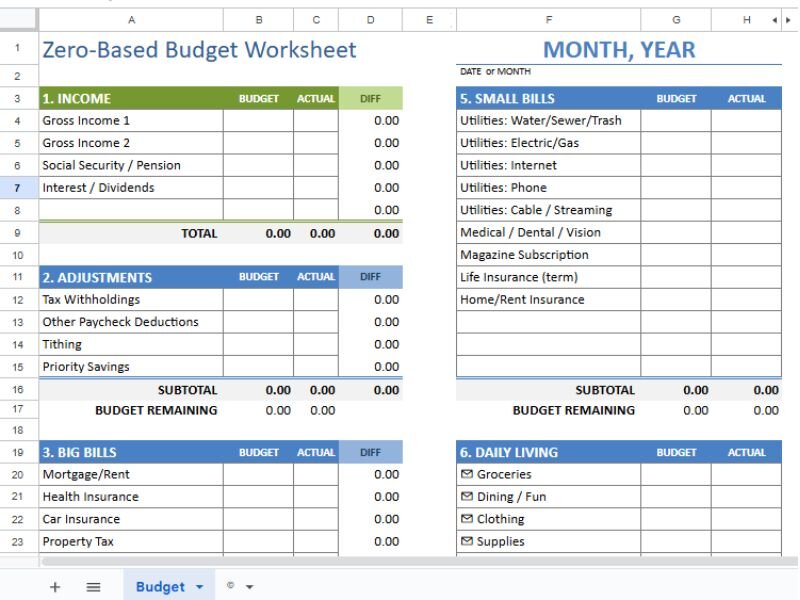Click the envelope icon beside Dining / Fun
This screenshot has height=600, width=800.
[466, 496]
